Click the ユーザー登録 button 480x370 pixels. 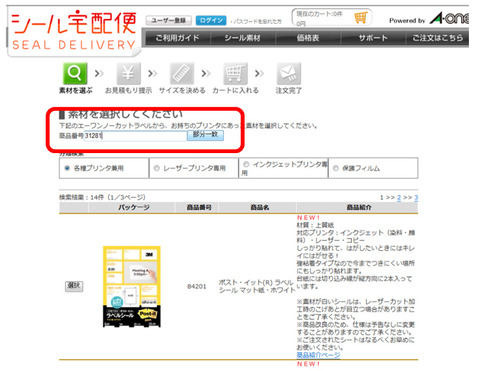click(x=169, y=20)
